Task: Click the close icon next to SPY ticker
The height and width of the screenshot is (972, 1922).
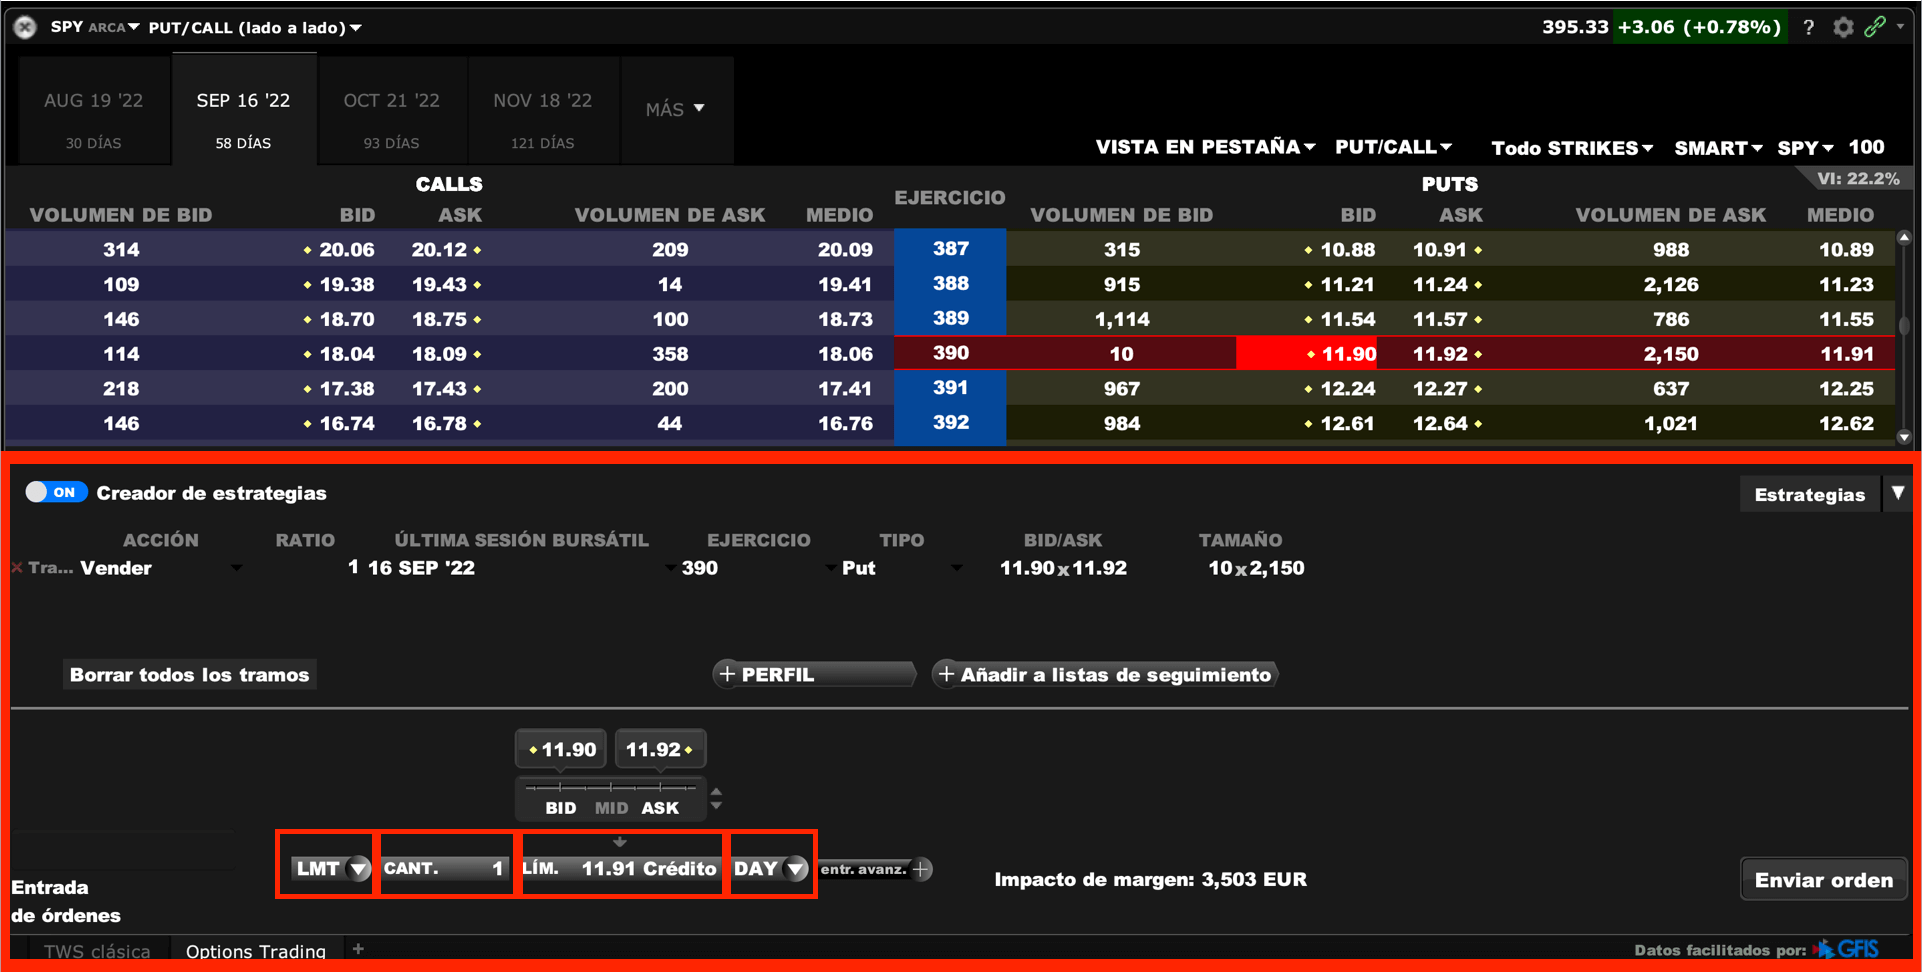Action: pyautogui.click(x=25, y=27)
